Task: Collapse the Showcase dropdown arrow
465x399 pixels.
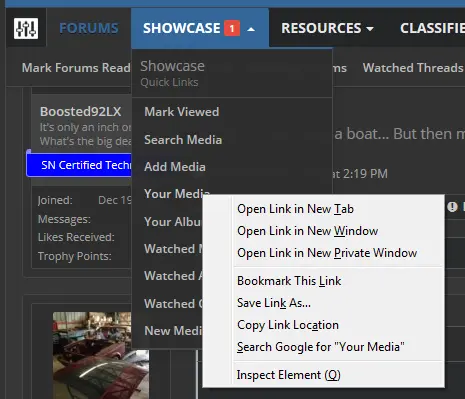Action: (x=251, y=29)
